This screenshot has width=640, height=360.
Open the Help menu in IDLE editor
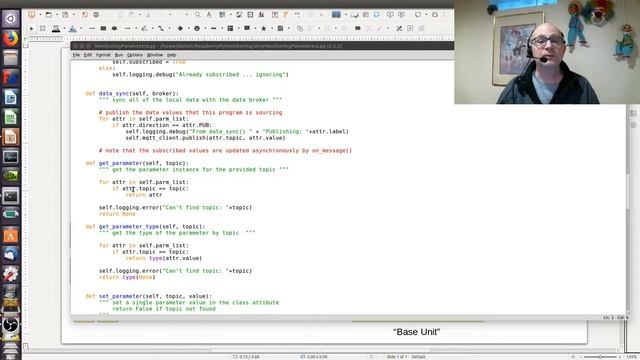click(x=171, y=55)
